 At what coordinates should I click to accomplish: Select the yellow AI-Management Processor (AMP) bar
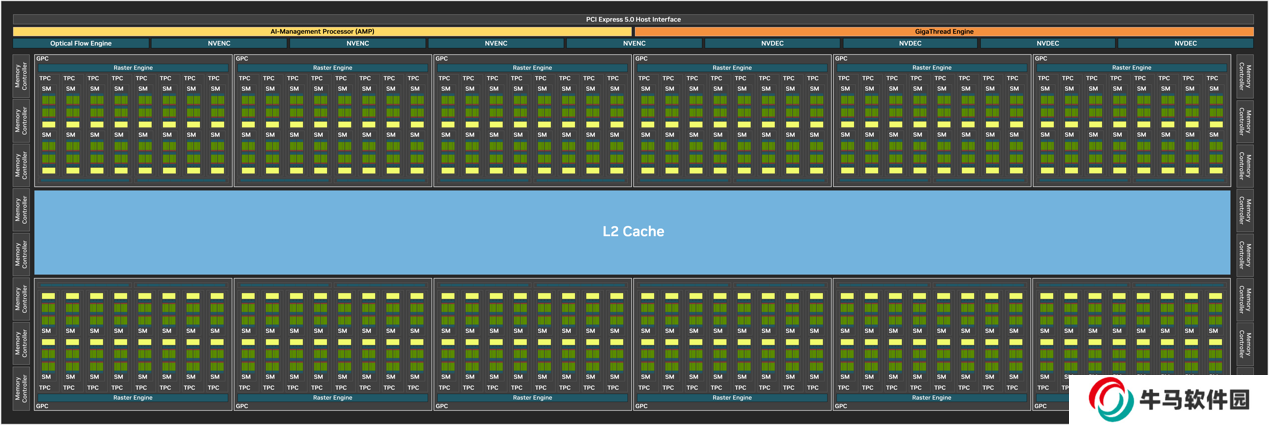click(322, 31)
